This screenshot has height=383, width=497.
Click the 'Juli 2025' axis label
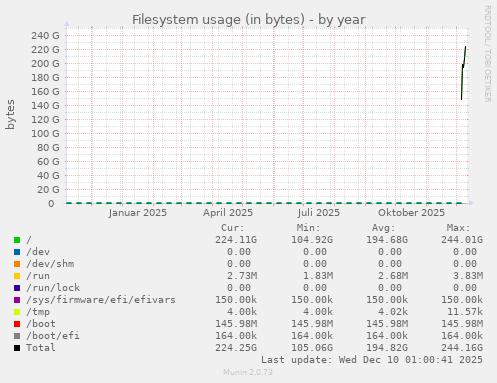pos(319,213)
